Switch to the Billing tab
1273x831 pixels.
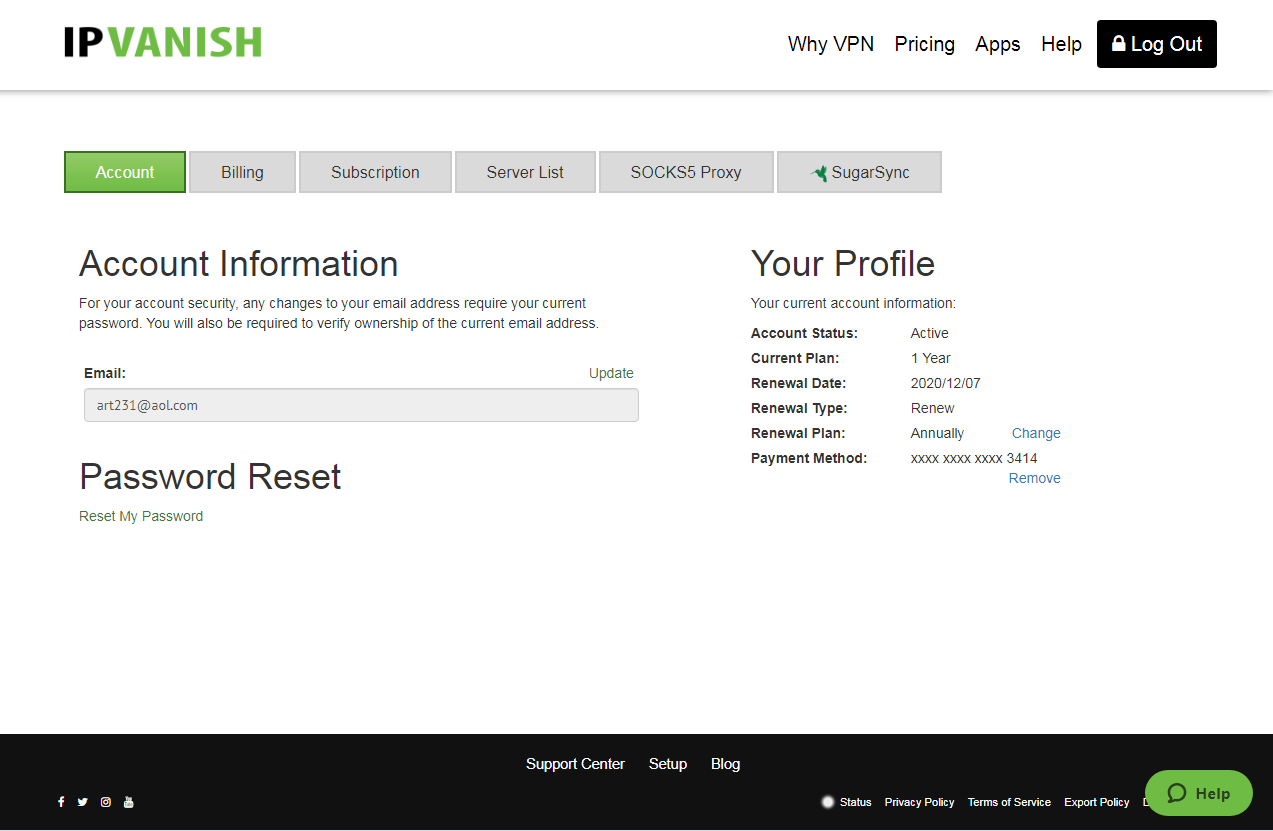pos(242,172)
